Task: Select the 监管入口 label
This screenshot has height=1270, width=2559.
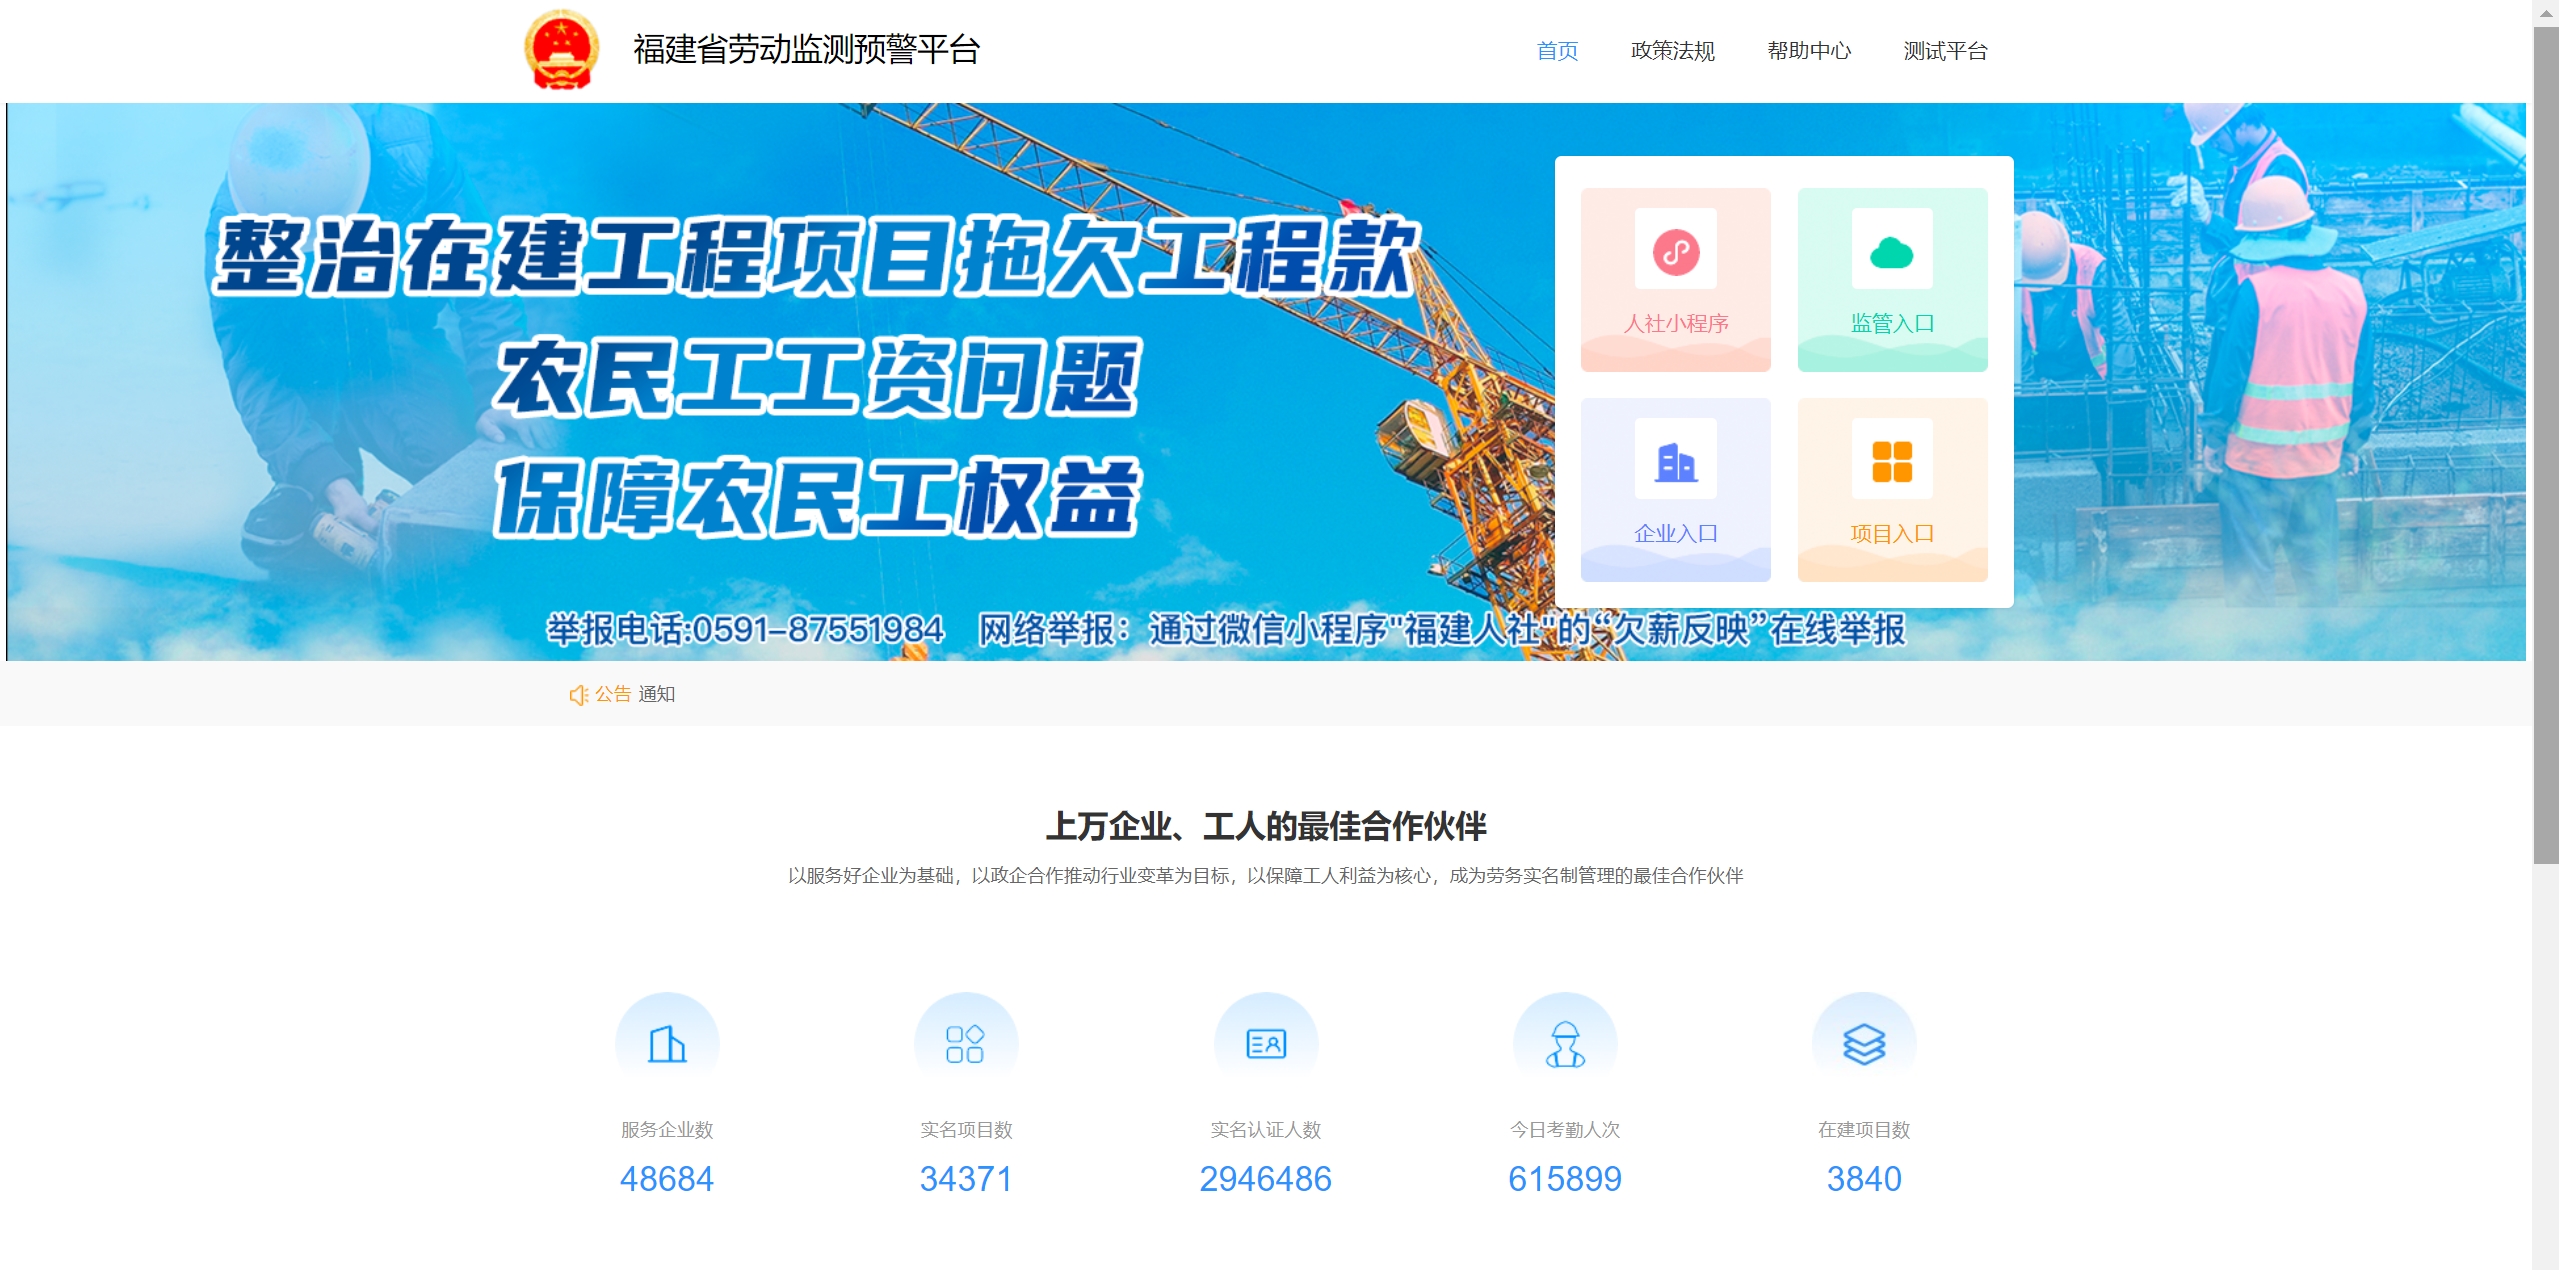Action: [1892, 323]
